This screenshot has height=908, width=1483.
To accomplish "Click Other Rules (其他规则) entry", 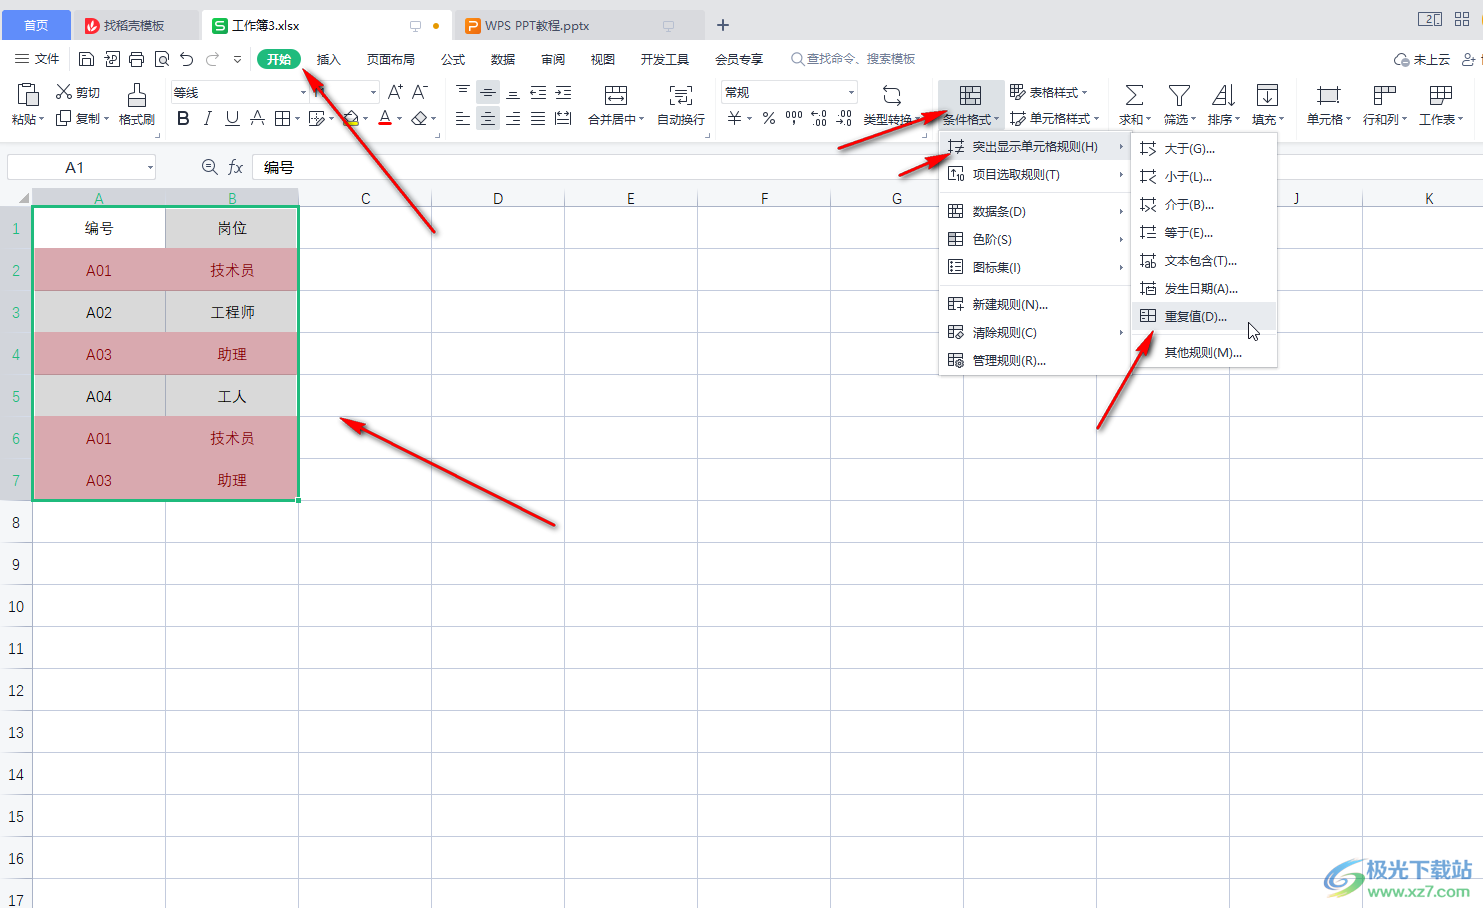I will (x=1204, y=352).
